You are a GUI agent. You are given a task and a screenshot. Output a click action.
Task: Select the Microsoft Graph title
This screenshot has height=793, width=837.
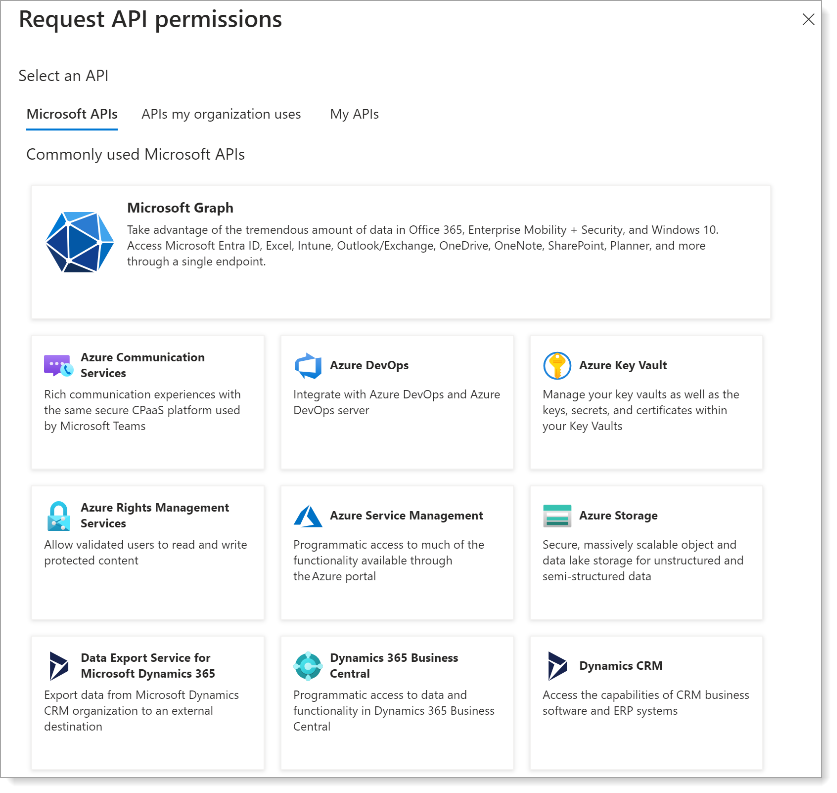point(180,208)
